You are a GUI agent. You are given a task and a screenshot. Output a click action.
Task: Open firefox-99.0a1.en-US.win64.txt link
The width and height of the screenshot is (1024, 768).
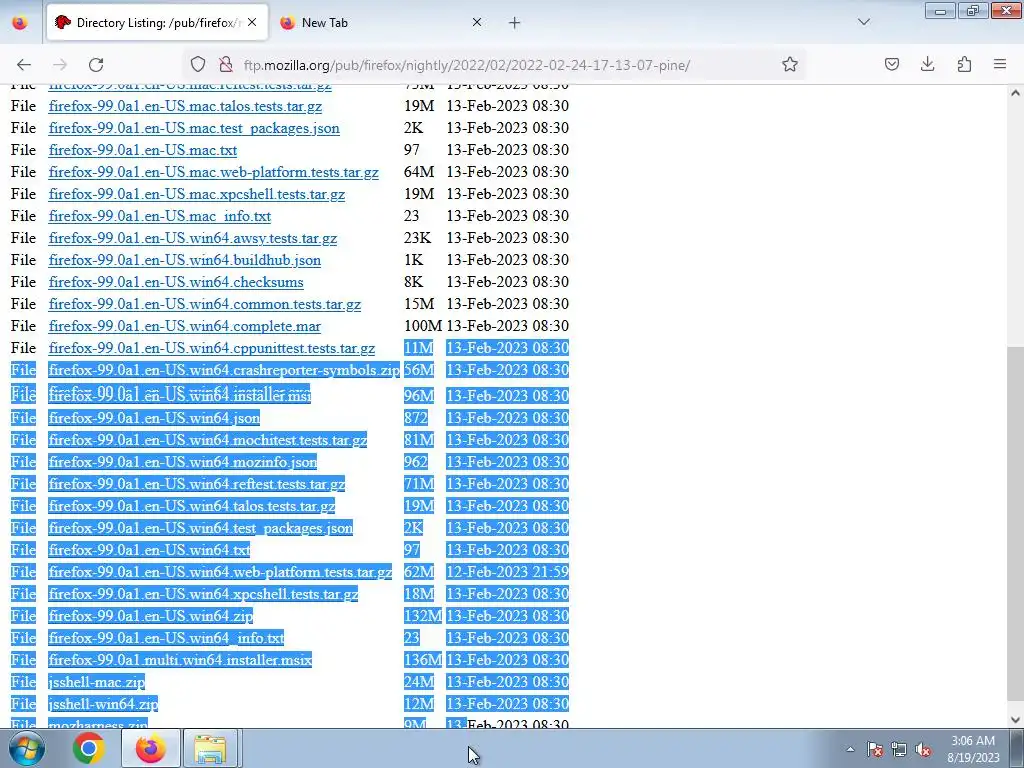tap(150, 550)
